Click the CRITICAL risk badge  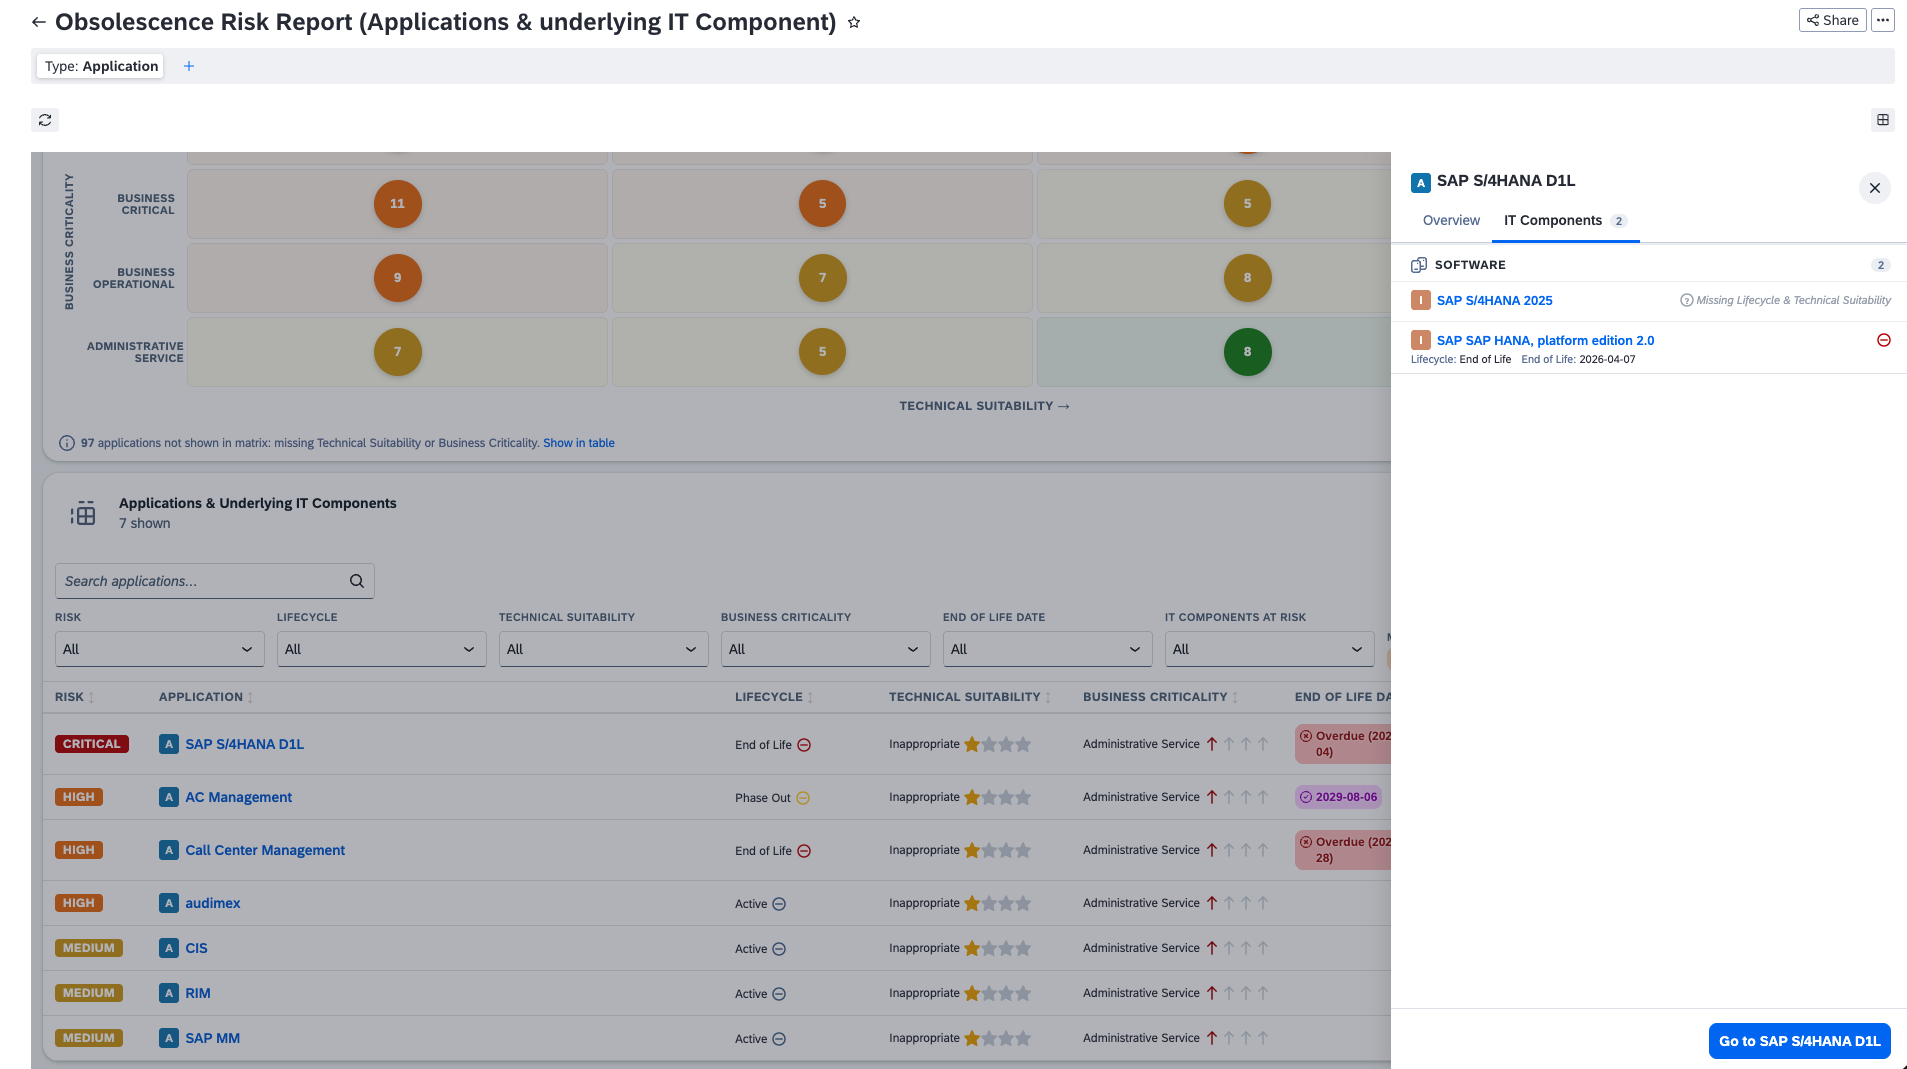pos(92,744)
